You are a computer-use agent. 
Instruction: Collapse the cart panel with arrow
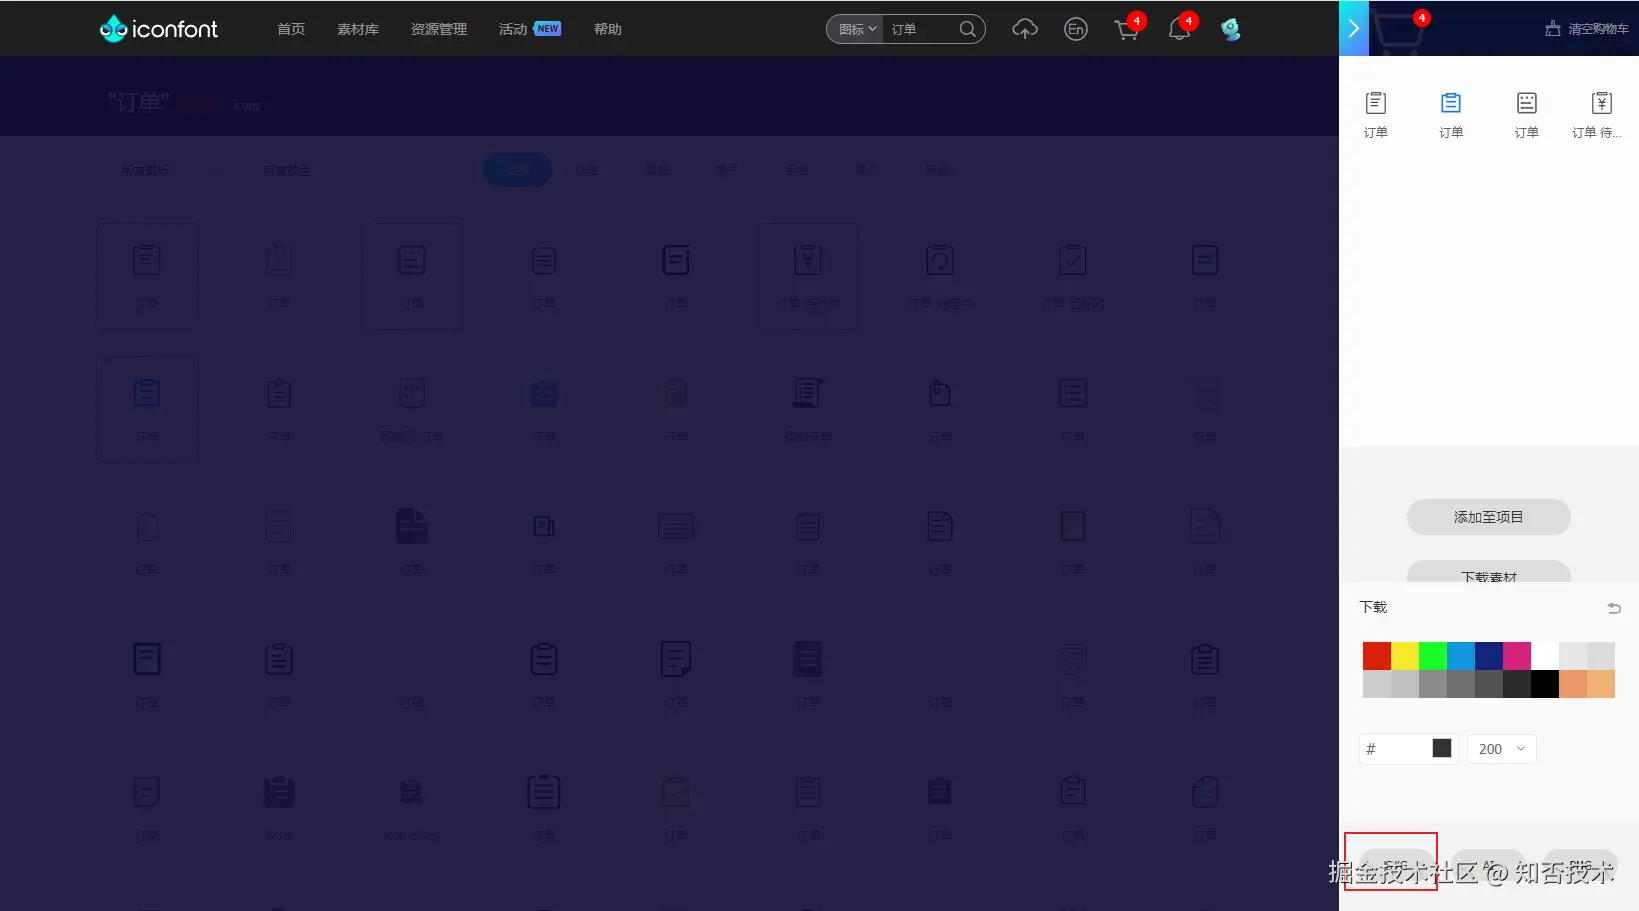coord(1354,28)
